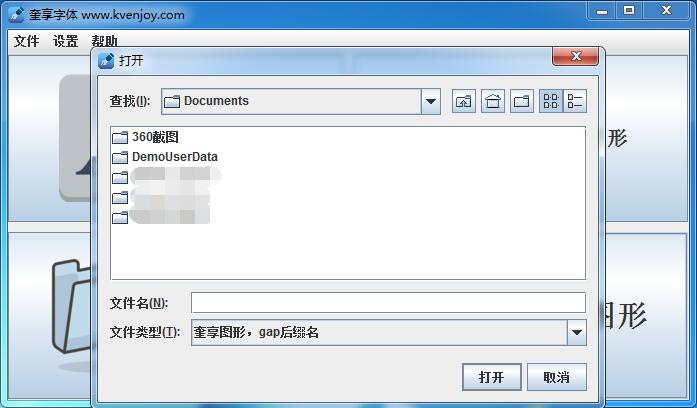Viewport: 697px width, 408px height.
Task: Switch to list view icon
Action: 551,101
